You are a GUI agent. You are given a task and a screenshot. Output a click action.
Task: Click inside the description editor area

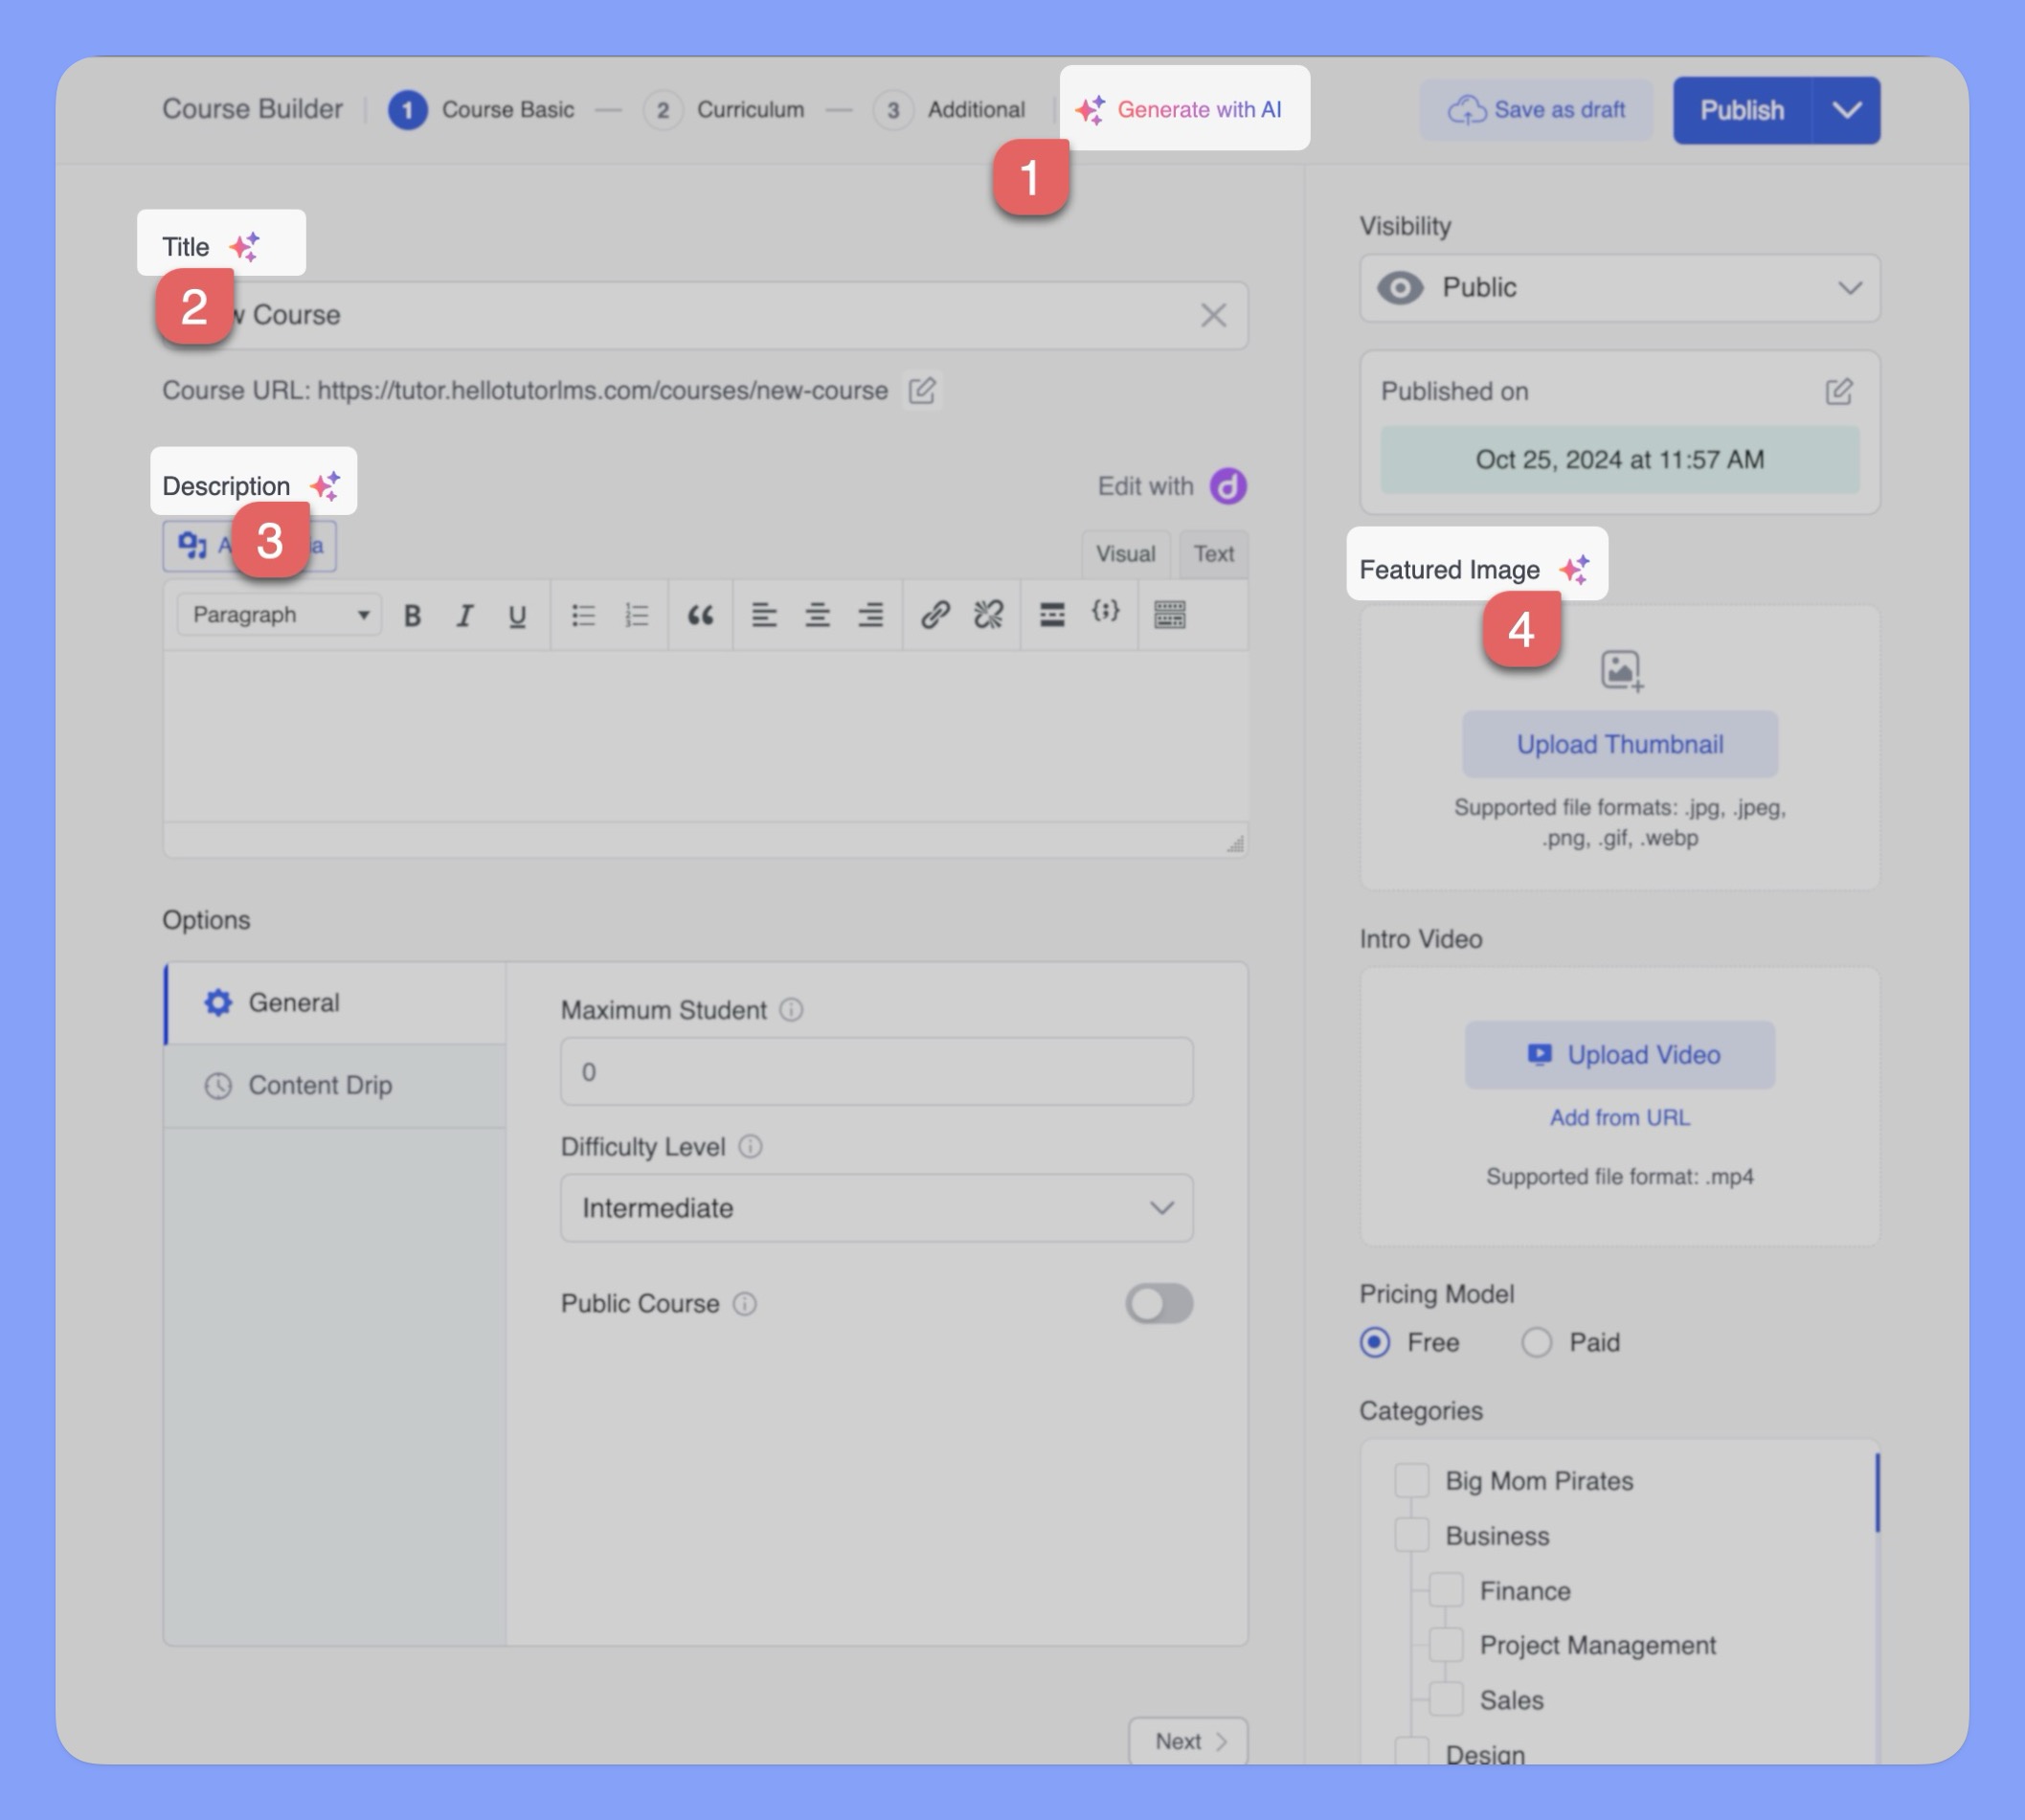(x=705, y=736)
